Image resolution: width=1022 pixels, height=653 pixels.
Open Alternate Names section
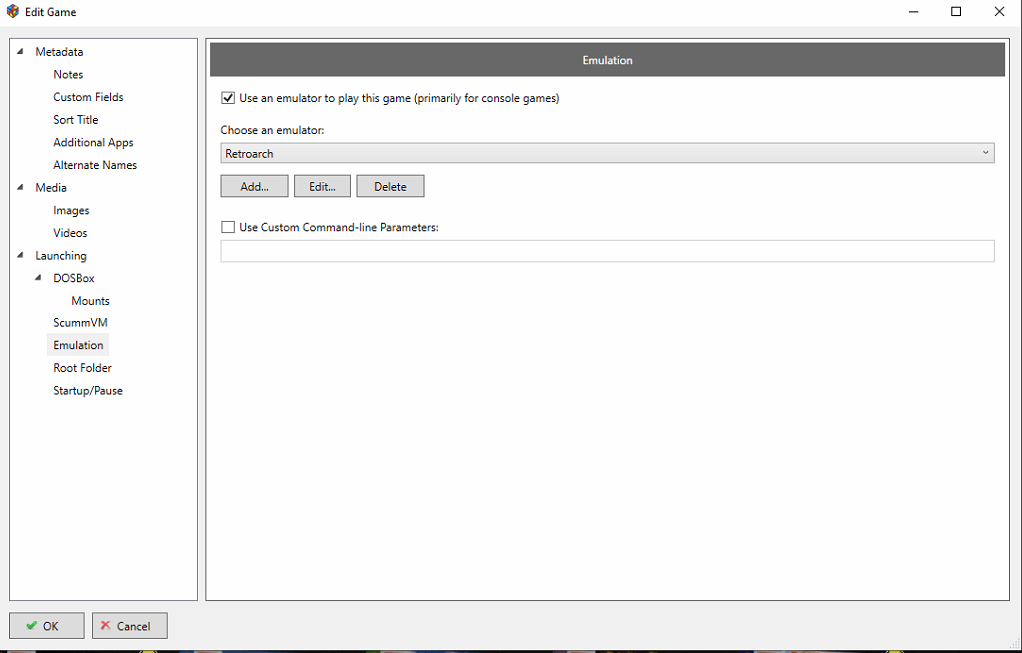95,165
